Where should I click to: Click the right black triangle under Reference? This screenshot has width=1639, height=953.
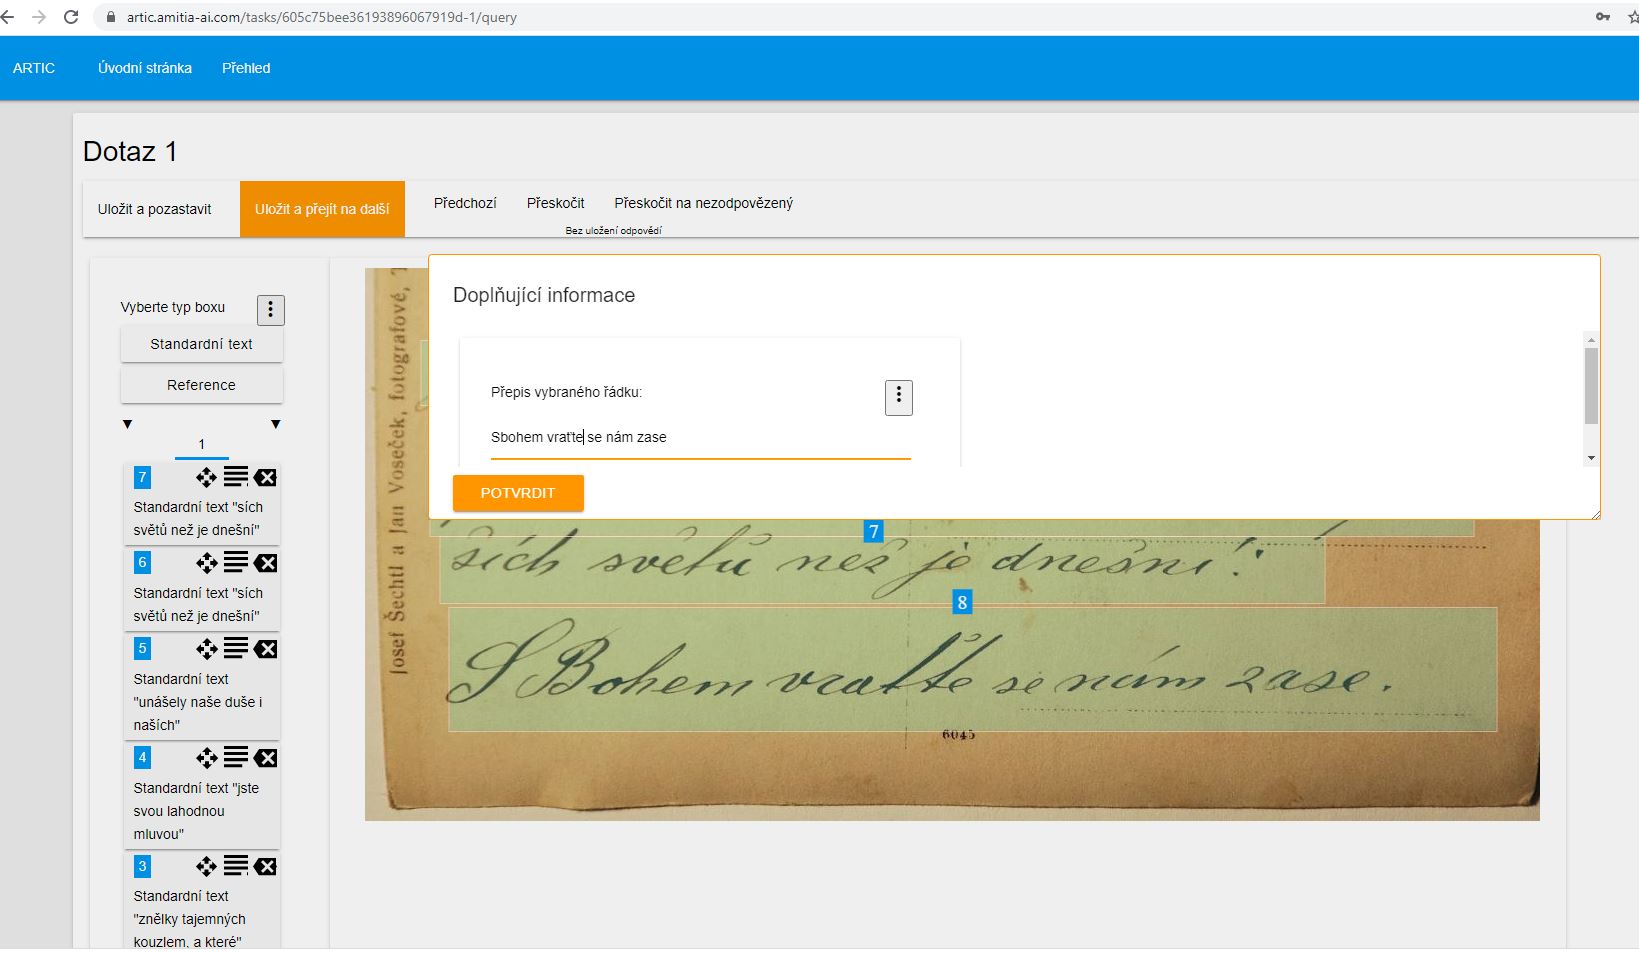[276, 424]
